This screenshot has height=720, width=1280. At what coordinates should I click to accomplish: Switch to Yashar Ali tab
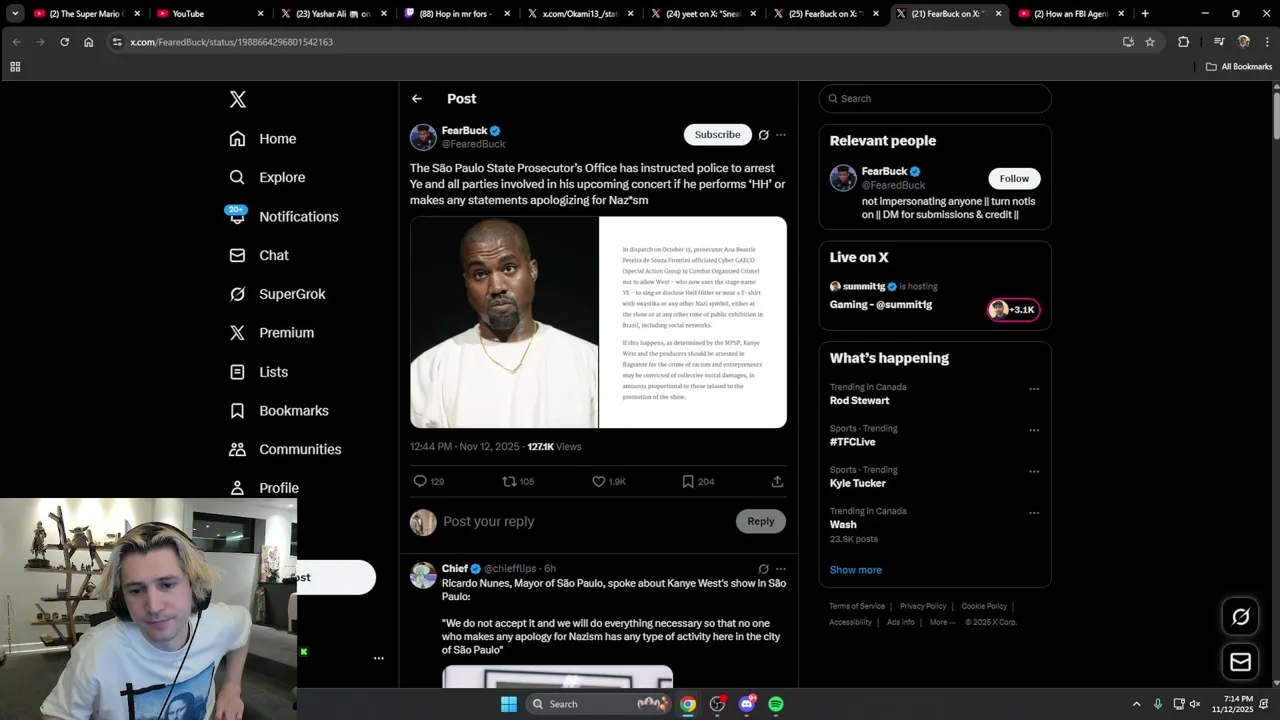pos(333,14)
